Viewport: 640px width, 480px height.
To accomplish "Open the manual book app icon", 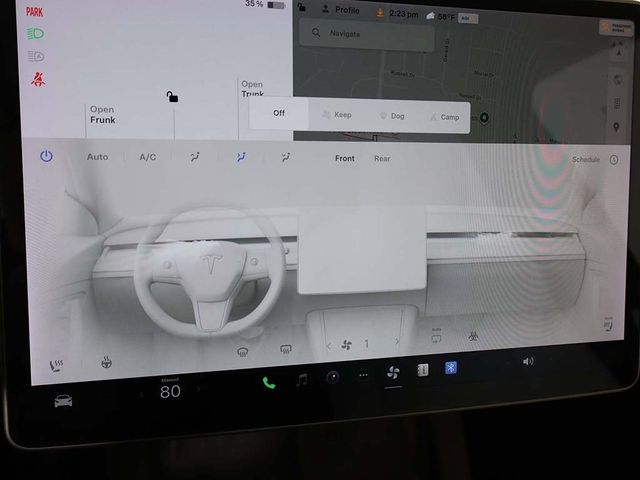I will point(423,370).
